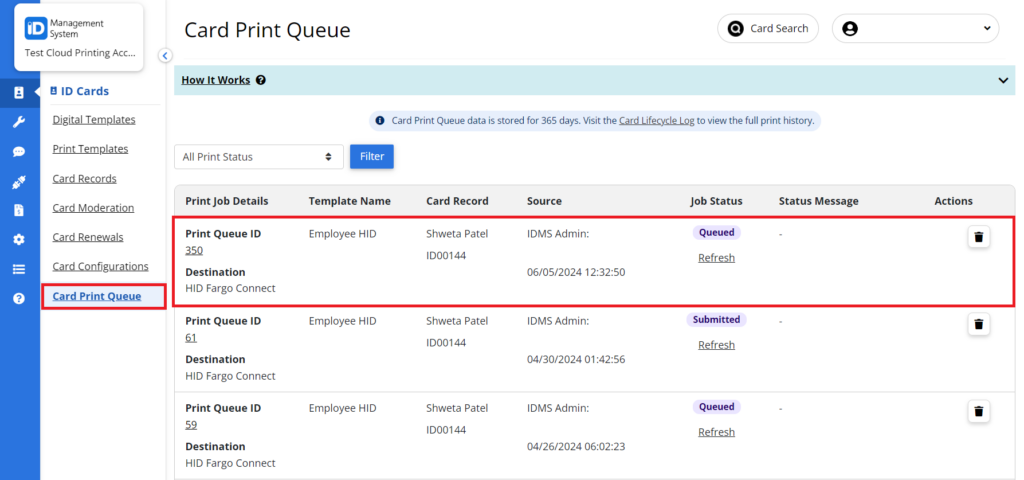The width and height of the screenshot is (1024, 480).
Task: Click the How It Works link
Action: point(216,80)
